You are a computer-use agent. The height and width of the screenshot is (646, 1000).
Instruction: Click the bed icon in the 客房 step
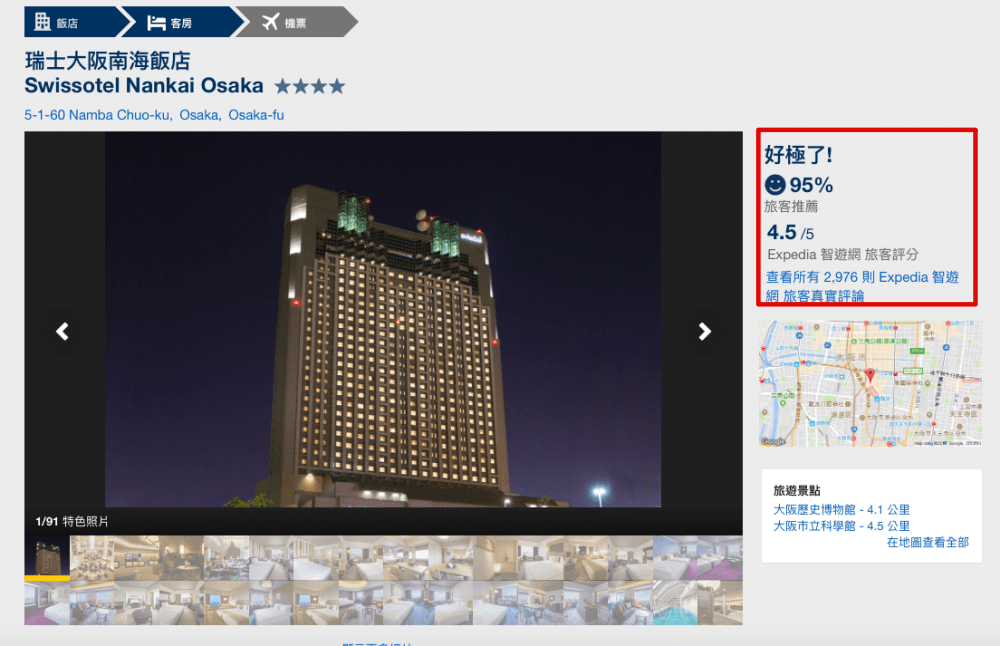coord(156,23)
